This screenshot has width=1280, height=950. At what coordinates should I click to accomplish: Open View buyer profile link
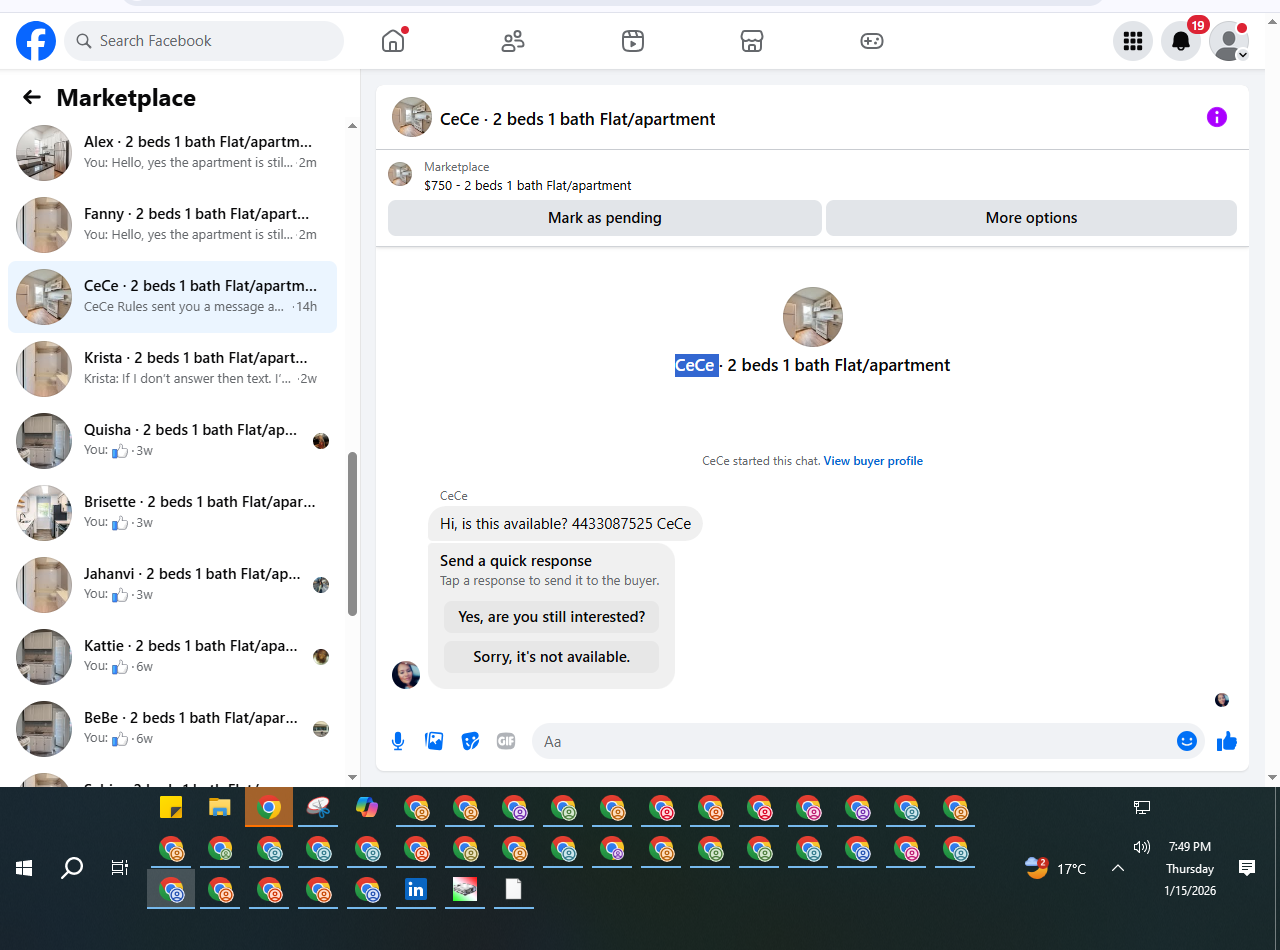[x=873, y=461]
